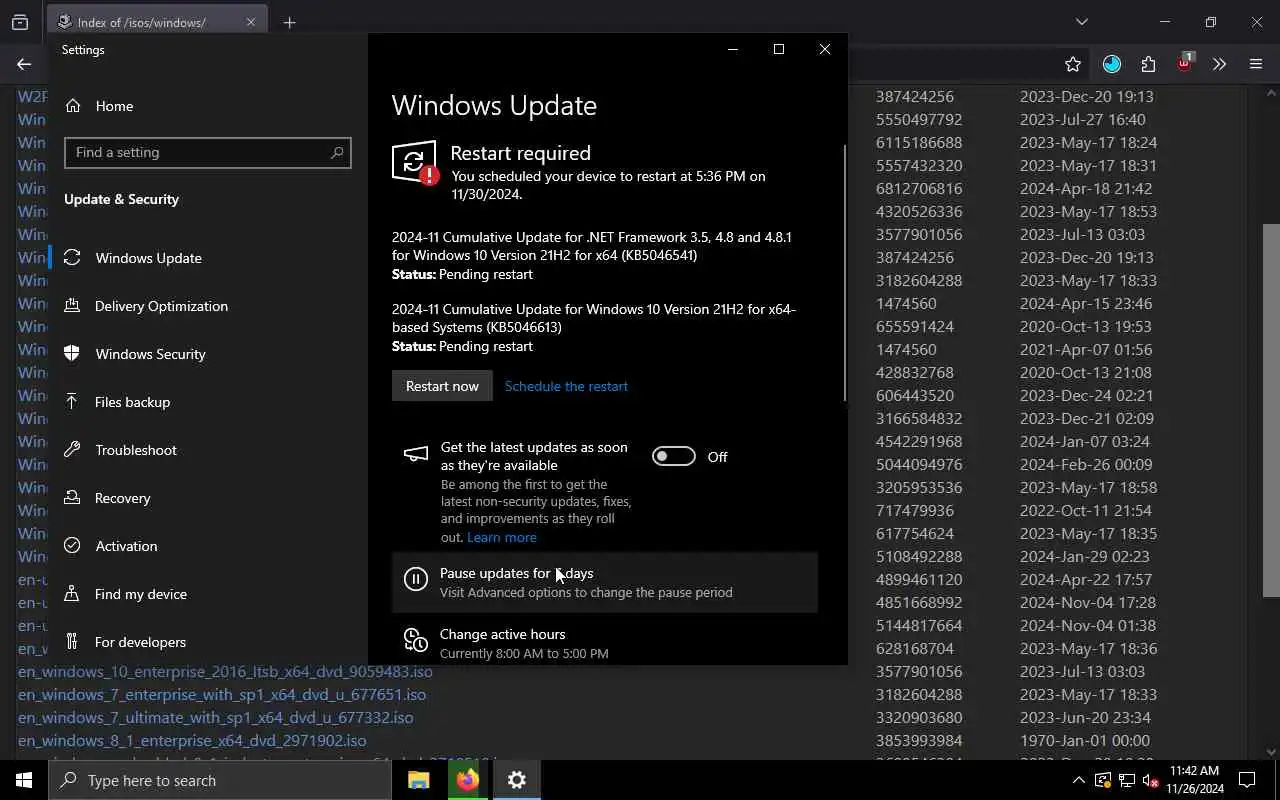Click the Windows Security shield icon
Image resolution: width=1280 pixels, height=800 pixels.
click(x=72, y=354)
